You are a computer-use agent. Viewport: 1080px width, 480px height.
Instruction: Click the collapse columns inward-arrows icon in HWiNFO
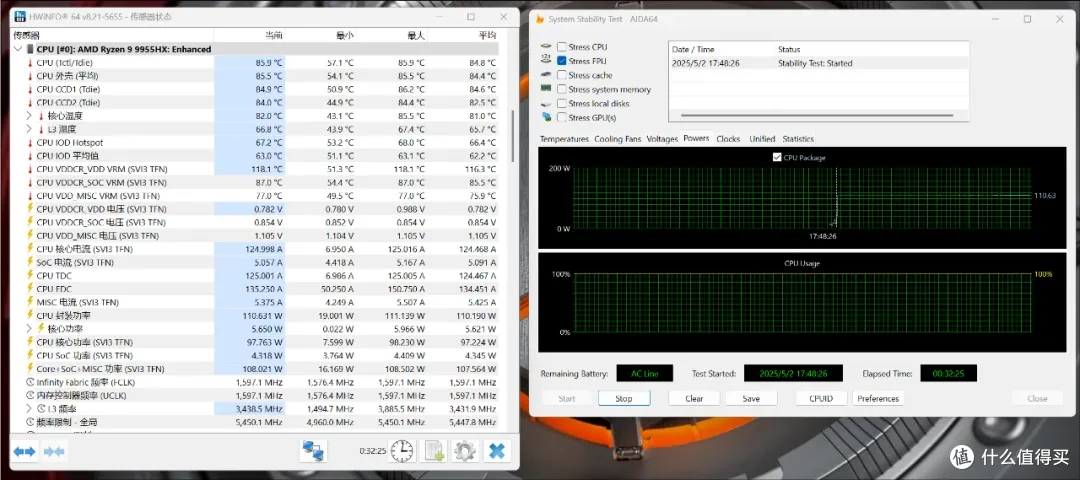pyautogui.click(x=54, y=452)
